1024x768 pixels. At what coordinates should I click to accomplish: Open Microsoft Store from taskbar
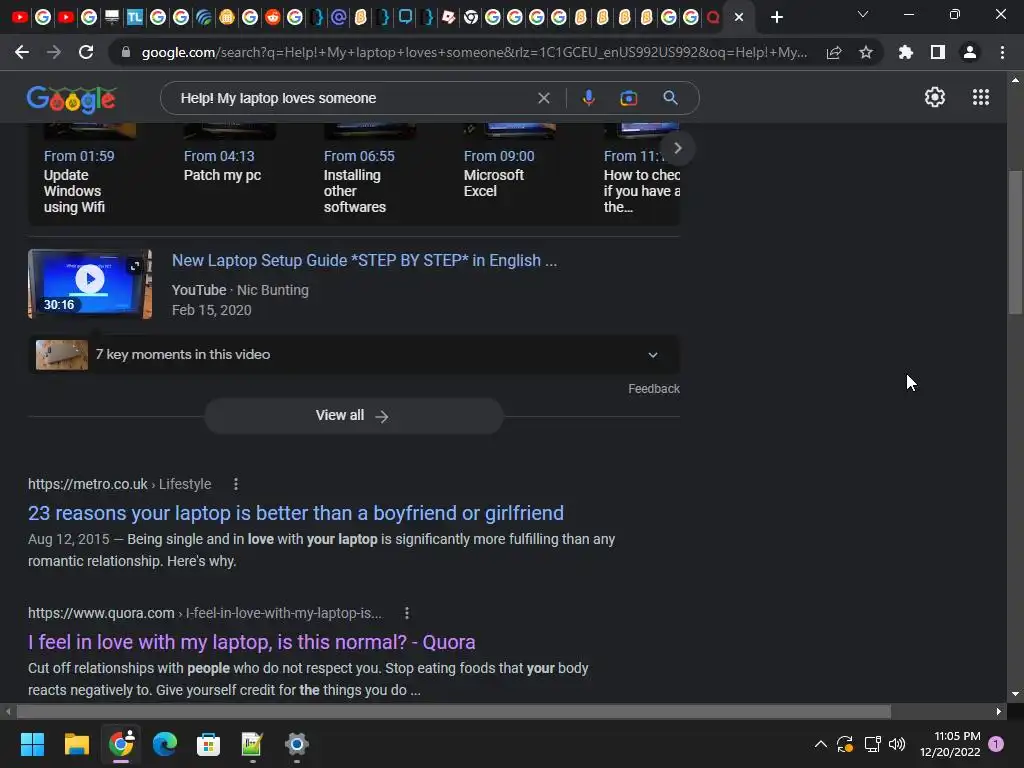click(208, 744)
